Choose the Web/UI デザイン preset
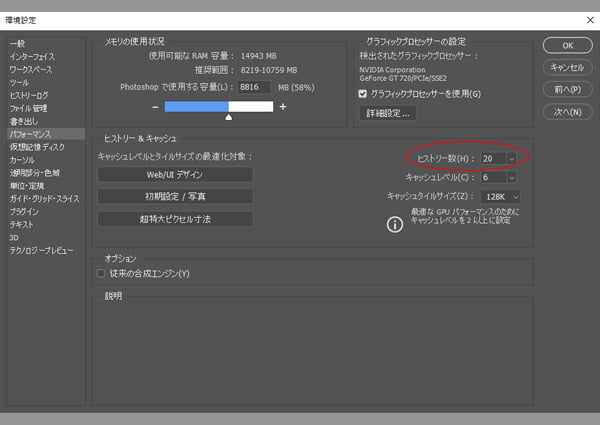 [175, 175]
